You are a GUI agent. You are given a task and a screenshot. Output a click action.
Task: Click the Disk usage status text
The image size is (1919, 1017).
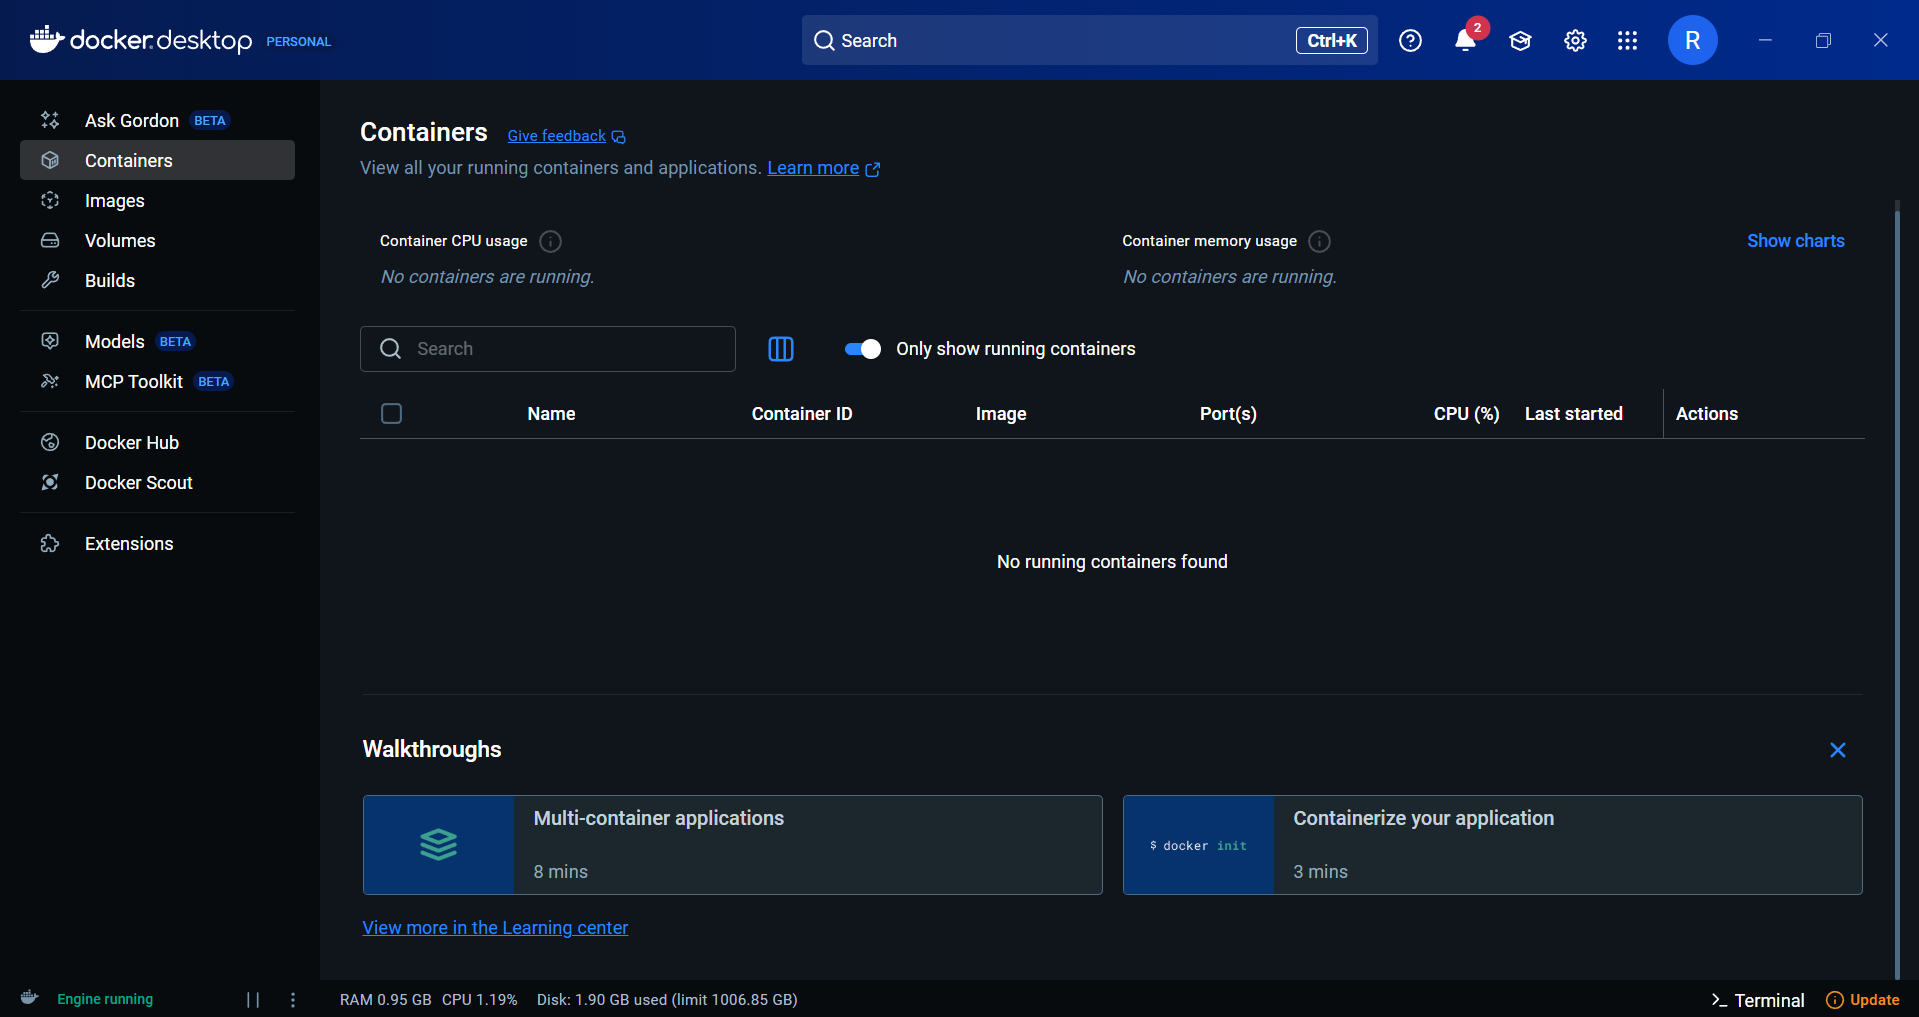pos(667,1000)
